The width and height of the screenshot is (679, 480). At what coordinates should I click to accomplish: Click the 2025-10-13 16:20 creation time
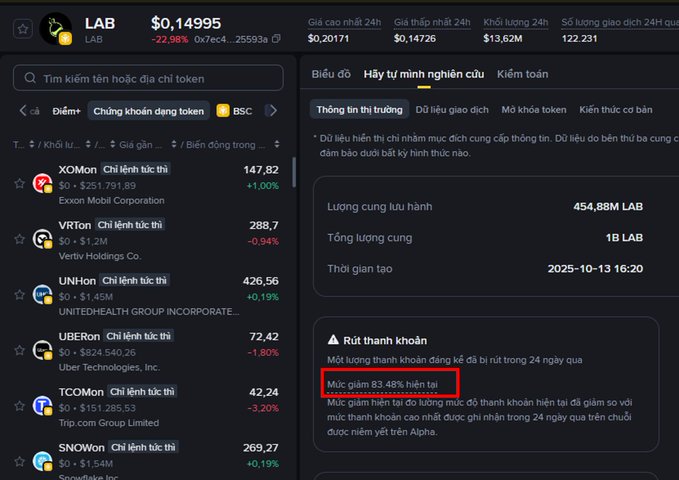click(x=595, y=269)
